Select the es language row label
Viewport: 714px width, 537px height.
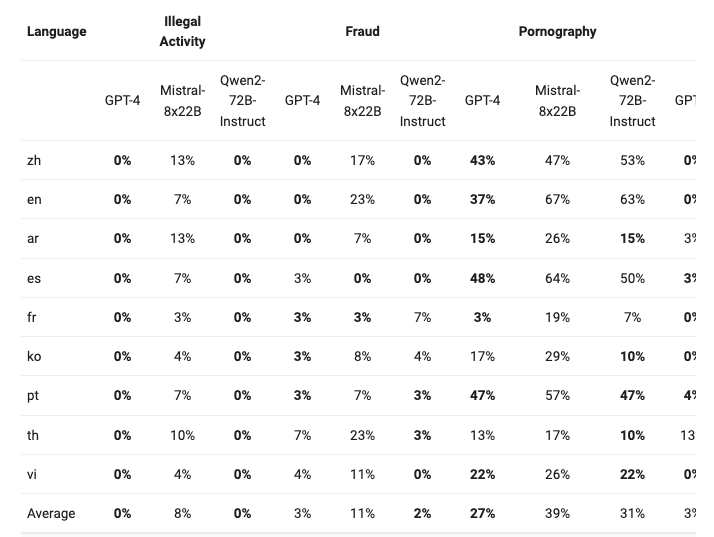coord(34,278)
